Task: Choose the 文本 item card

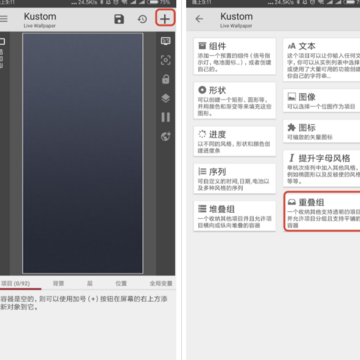Action: pyautogui.click(x=322, y=60)
